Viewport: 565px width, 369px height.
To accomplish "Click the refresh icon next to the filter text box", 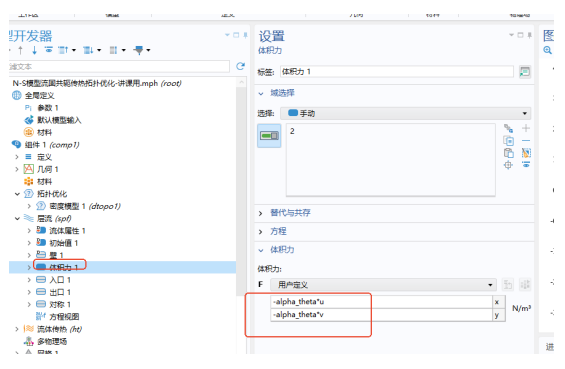I will pyautogui.click(x=240, y=66).
